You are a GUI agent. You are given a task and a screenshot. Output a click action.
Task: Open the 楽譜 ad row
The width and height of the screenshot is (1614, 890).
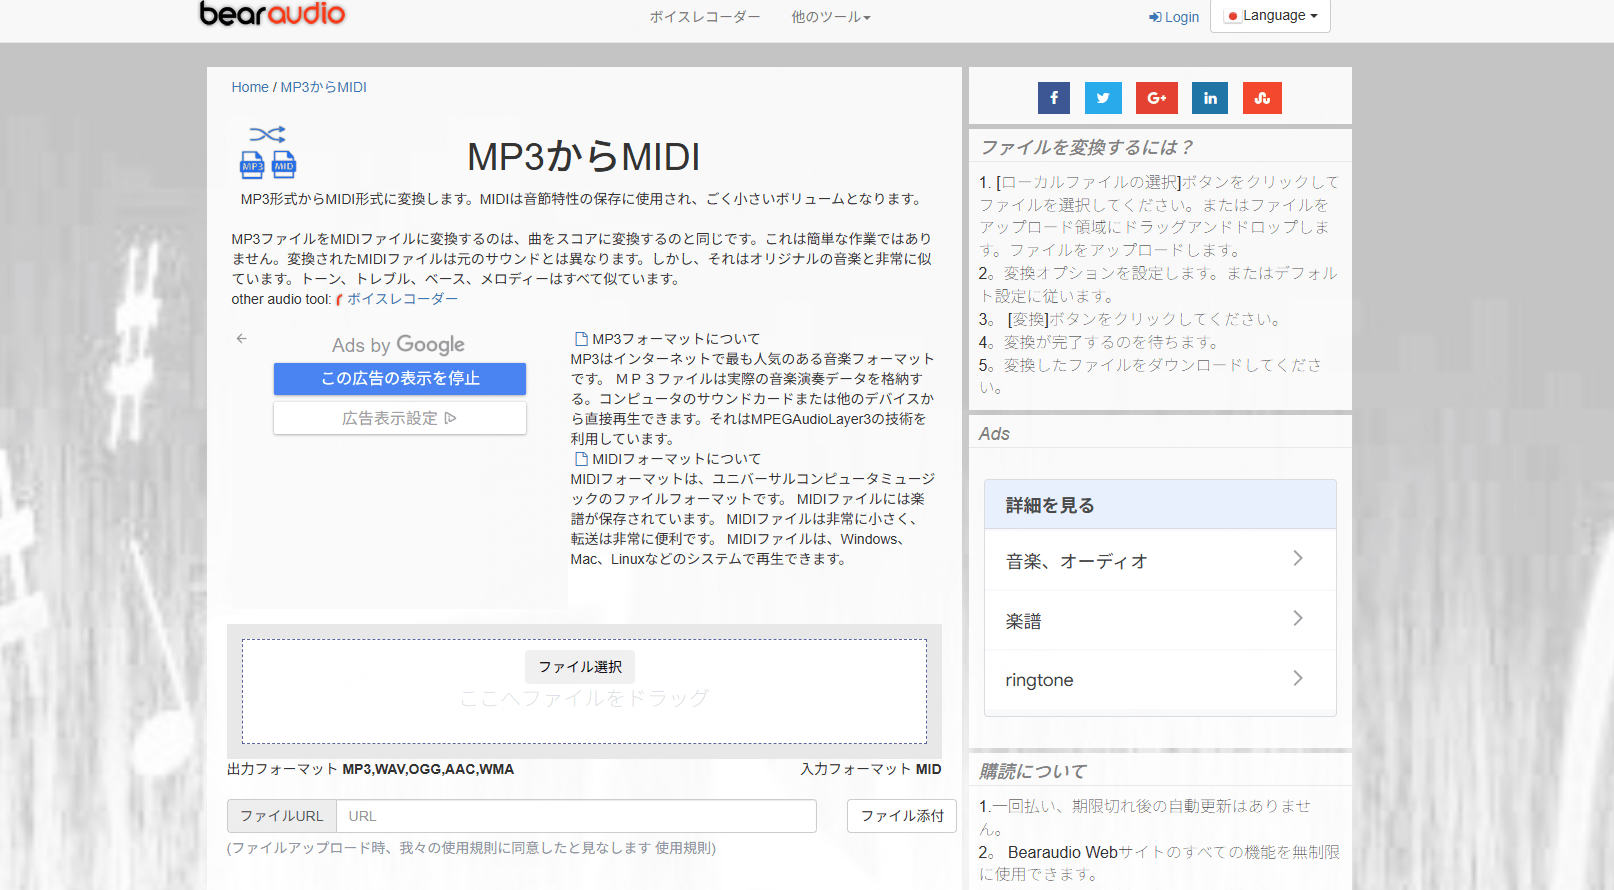tap(1160, 620)
